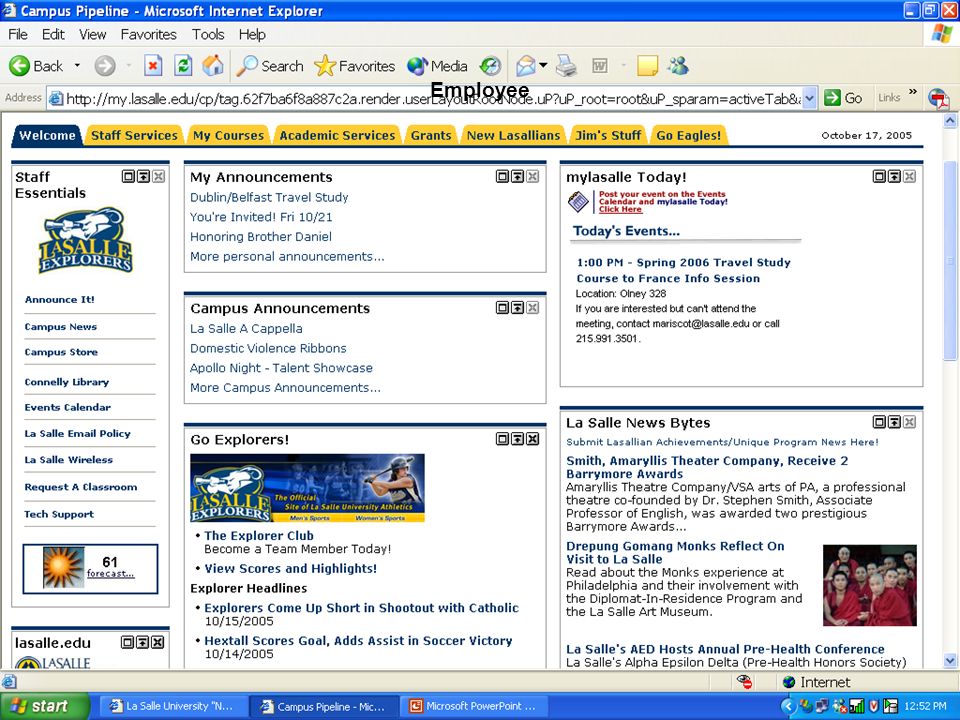
Task: Detach the My Announcements channel
Action: (x=517, y=176)
